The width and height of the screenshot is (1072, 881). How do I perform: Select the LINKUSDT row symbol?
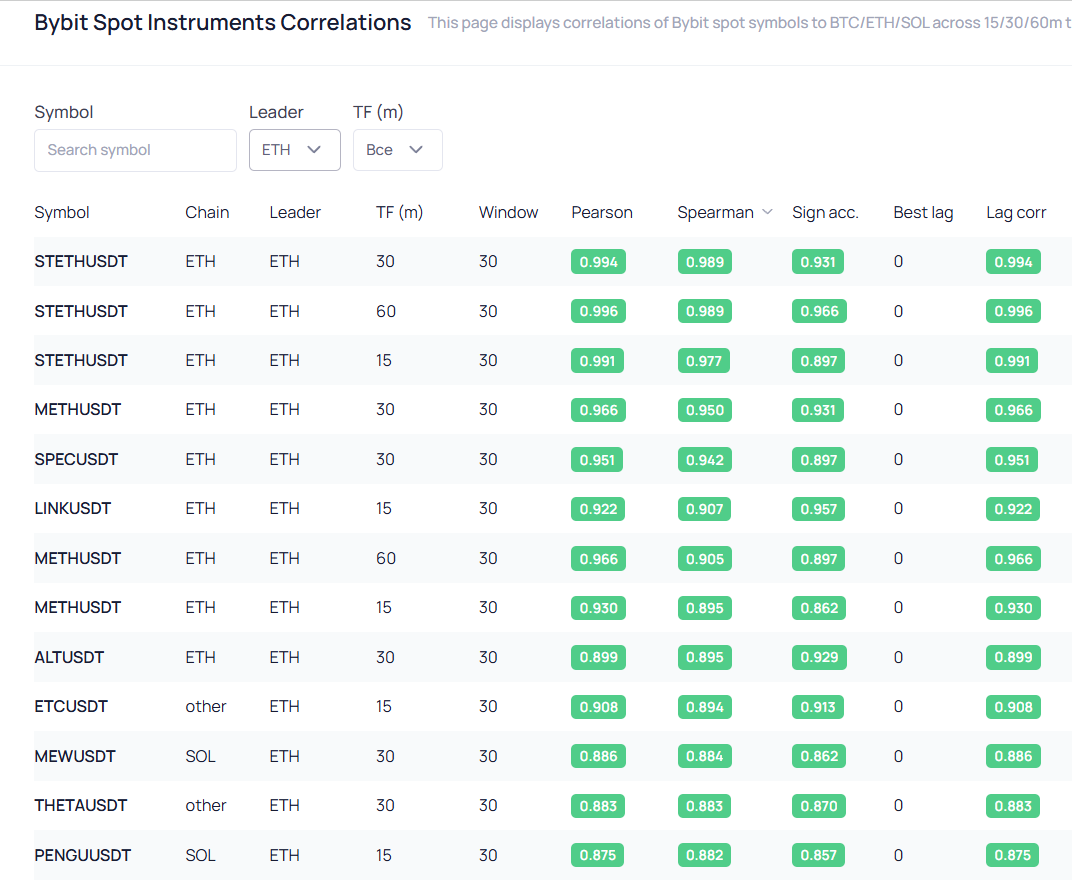pos(72,508)
